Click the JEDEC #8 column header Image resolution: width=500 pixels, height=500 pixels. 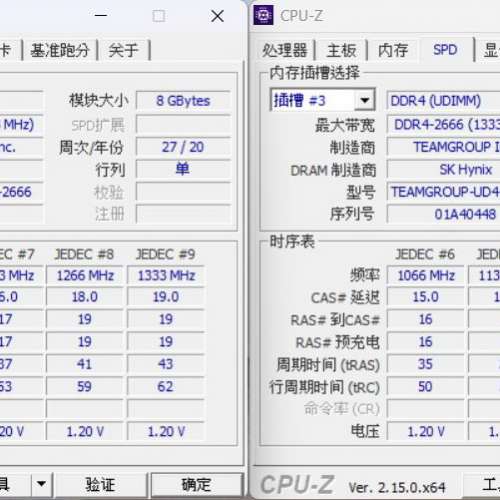[84, 254]
